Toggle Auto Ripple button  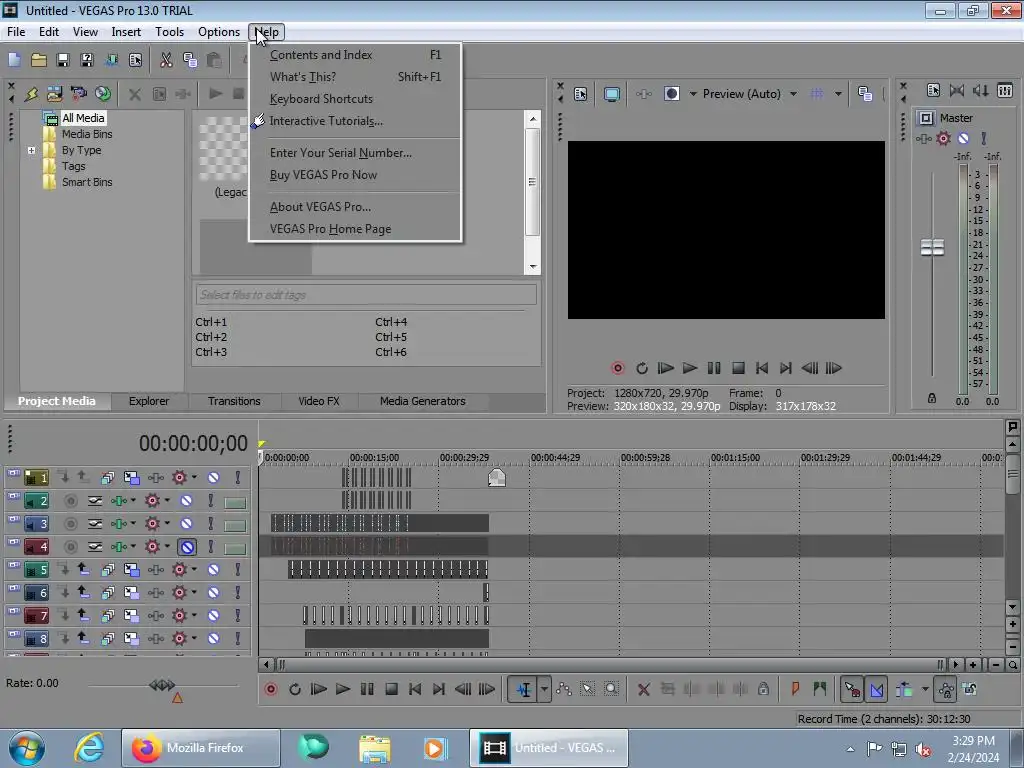(904, 689)
